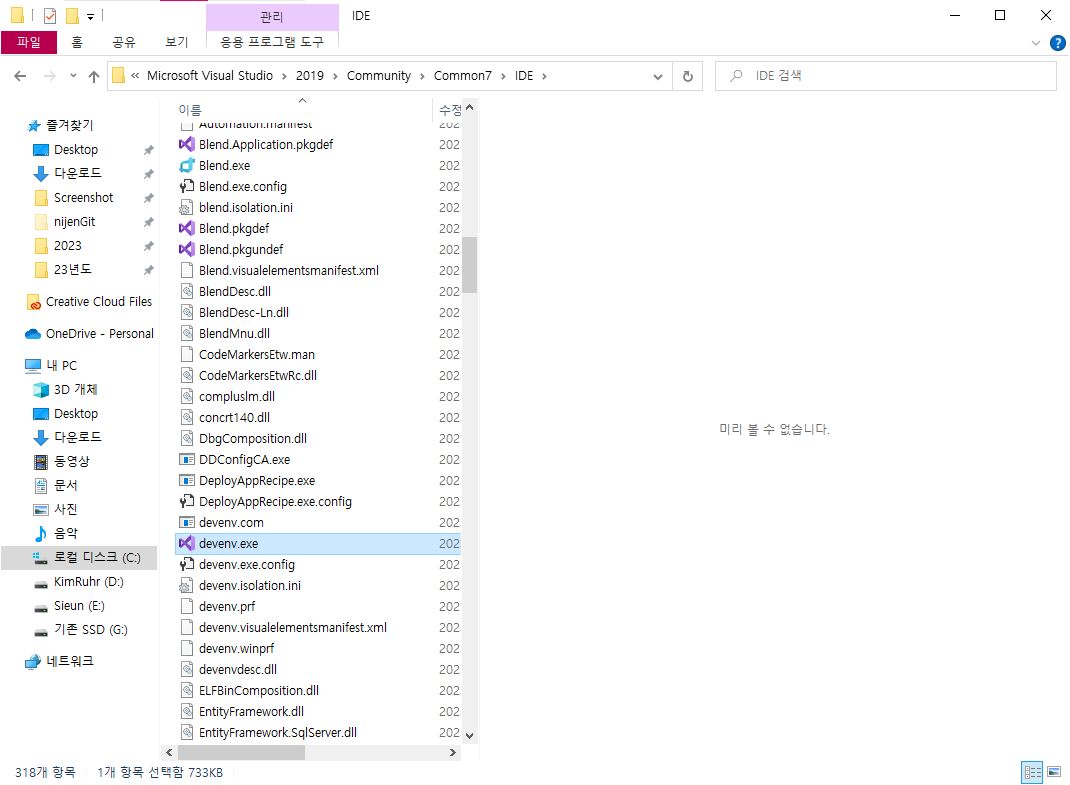Click Community in the address path

point(379,76)
